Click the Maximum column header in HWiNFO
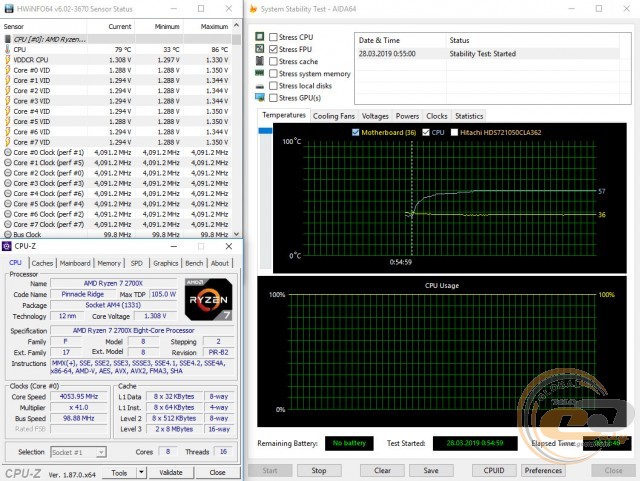Screen dimensions: 640x481 coord(207,27)
